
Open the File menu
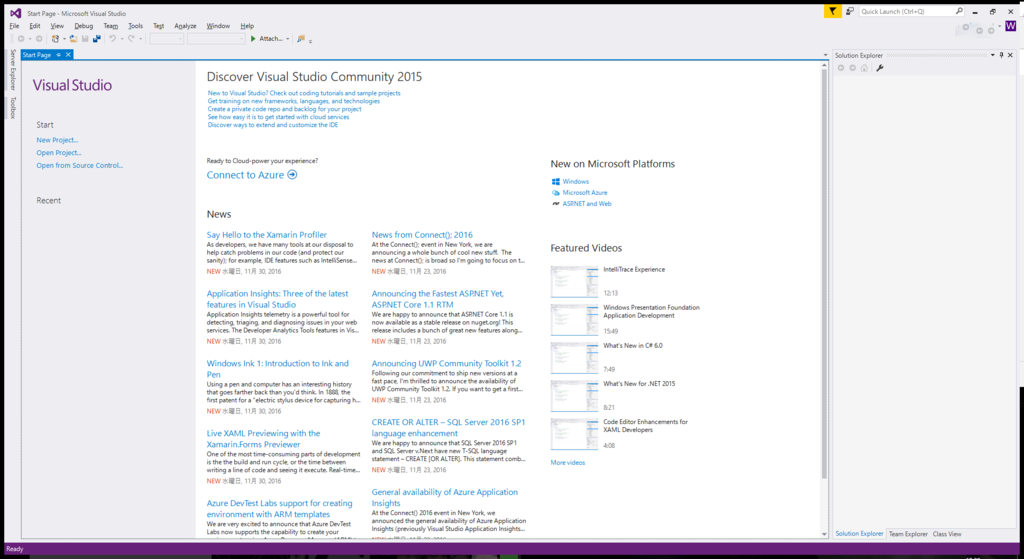tap(14, 26)
